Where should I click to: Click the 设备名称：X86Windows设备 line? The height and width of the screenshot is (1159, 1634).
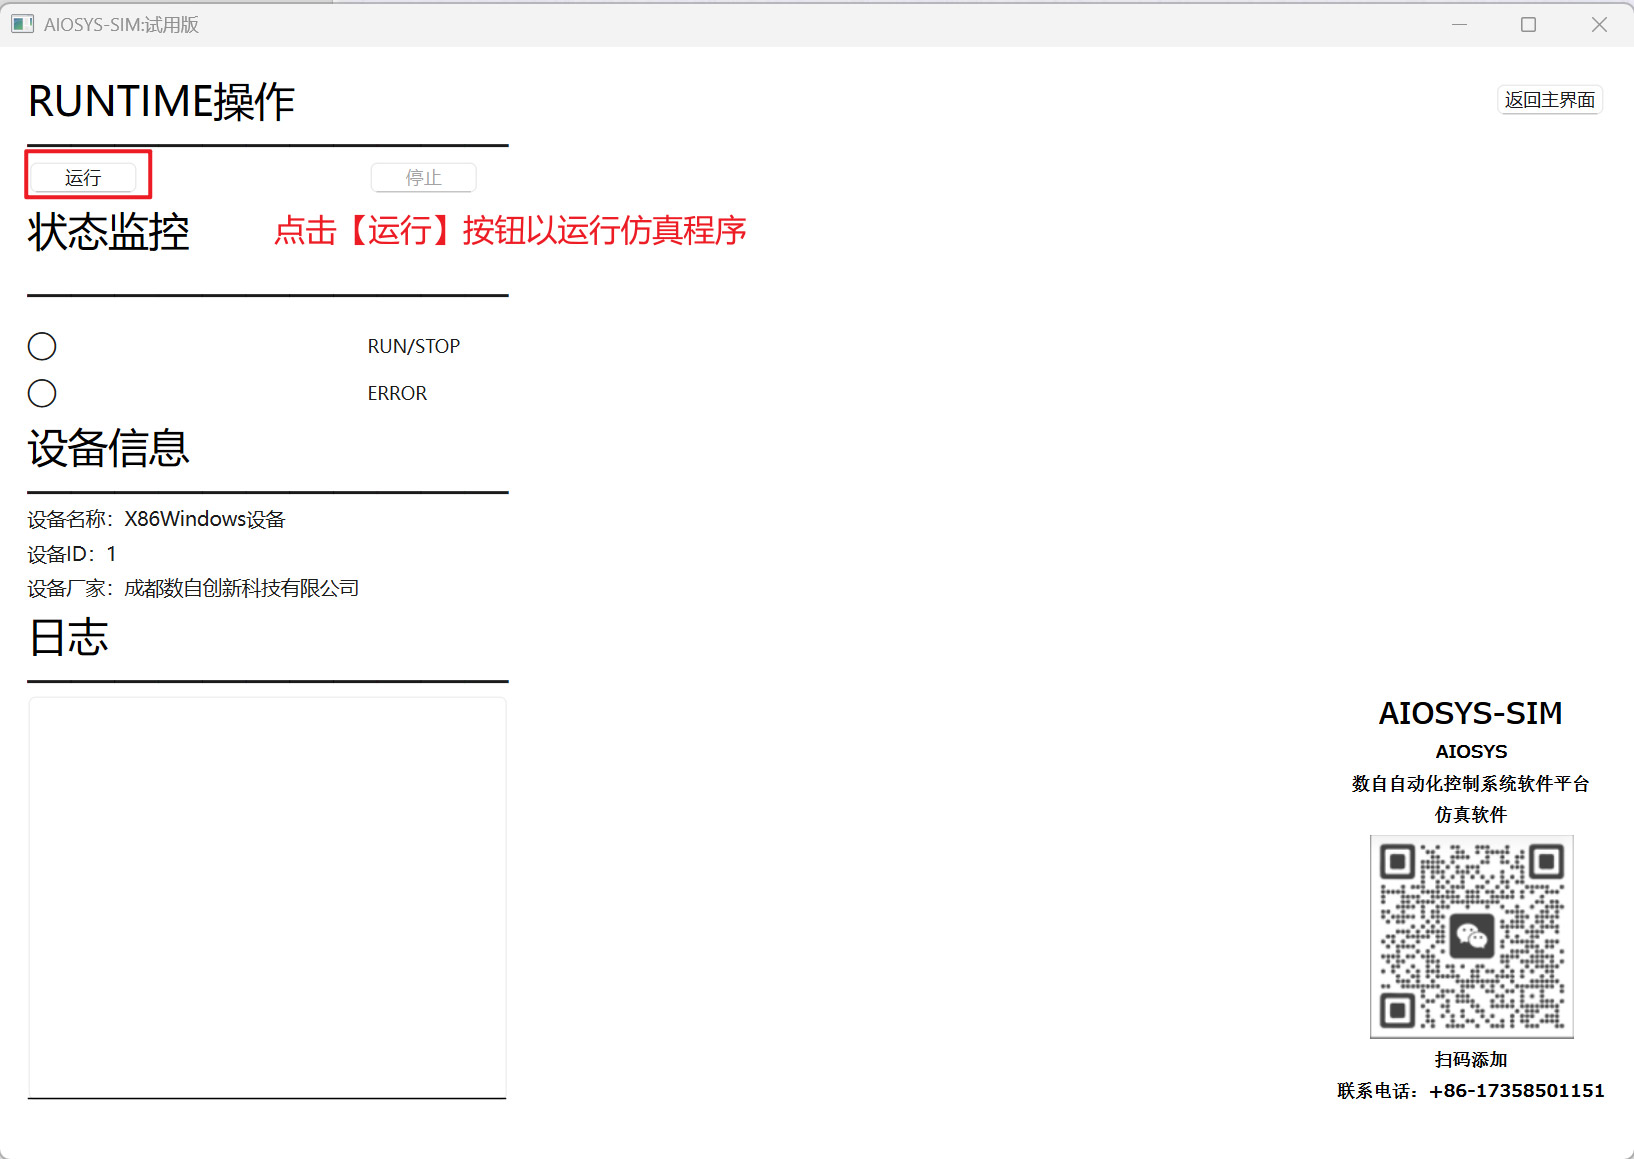click(156, 519)
